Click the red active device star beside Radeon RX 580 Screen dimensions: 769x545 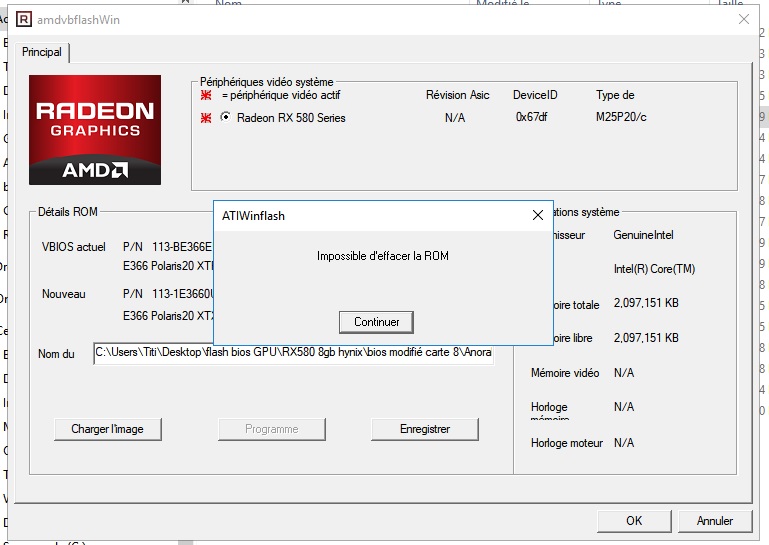(x=206, y=118)
